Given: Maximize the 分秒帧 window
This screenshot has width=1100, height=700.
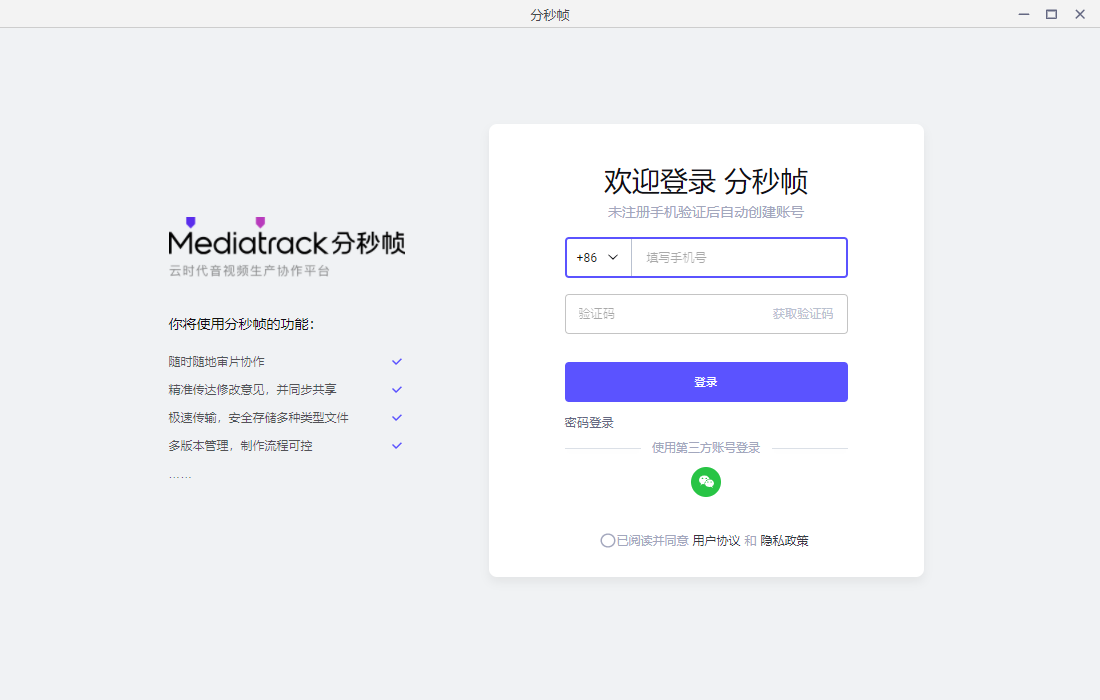Looking at the screenshot, I should [1051, 14].
